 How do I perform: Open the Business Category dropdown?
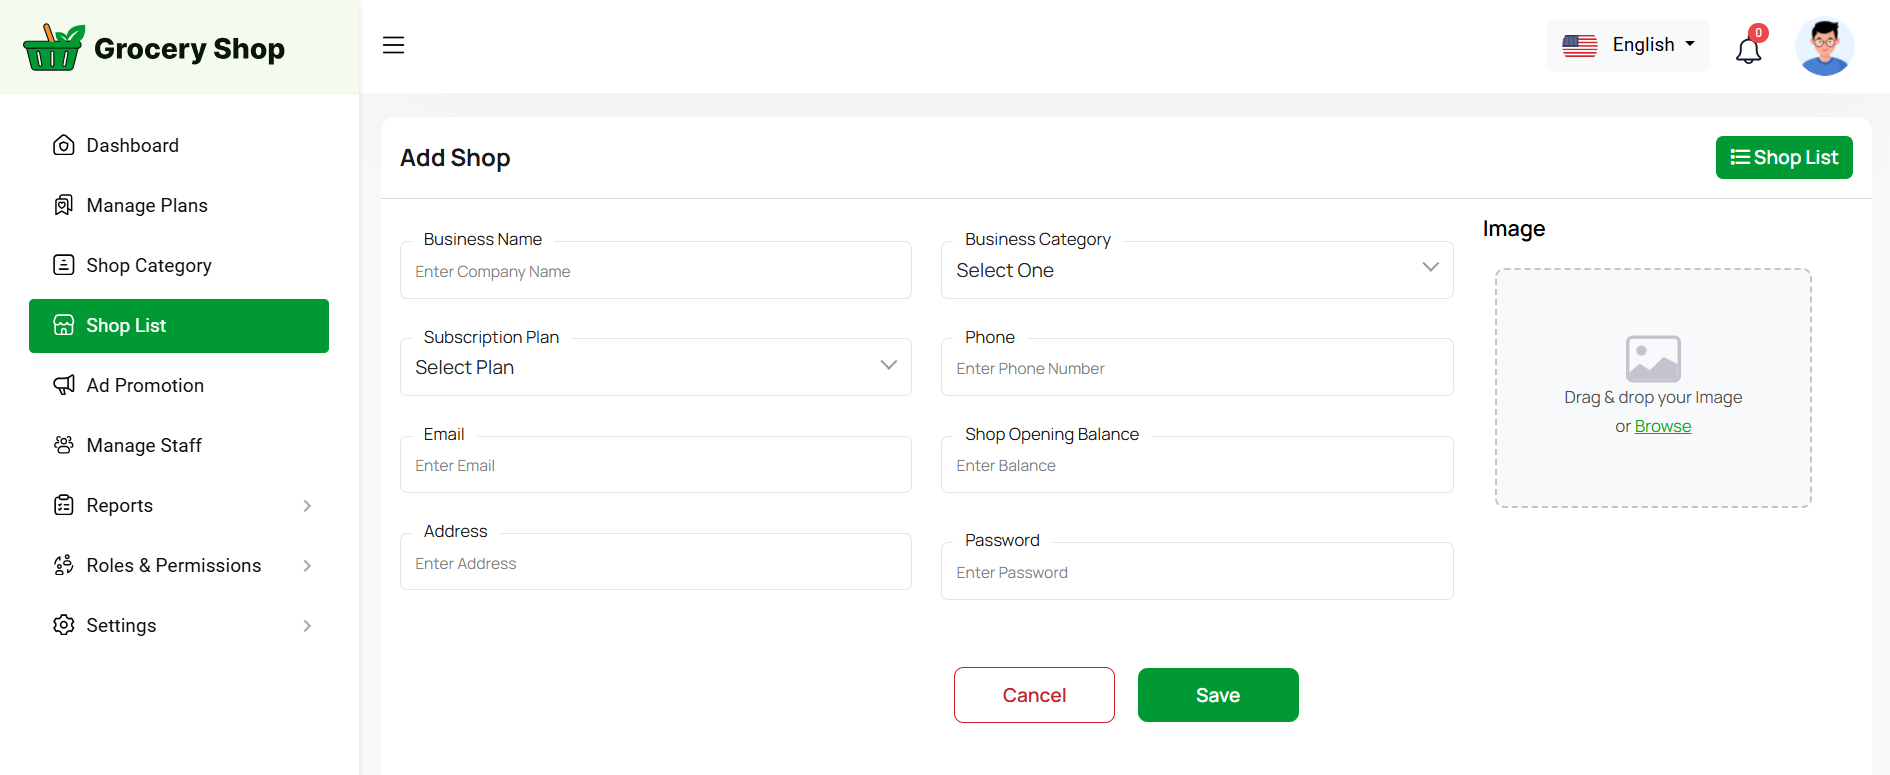pos(1196,270)
